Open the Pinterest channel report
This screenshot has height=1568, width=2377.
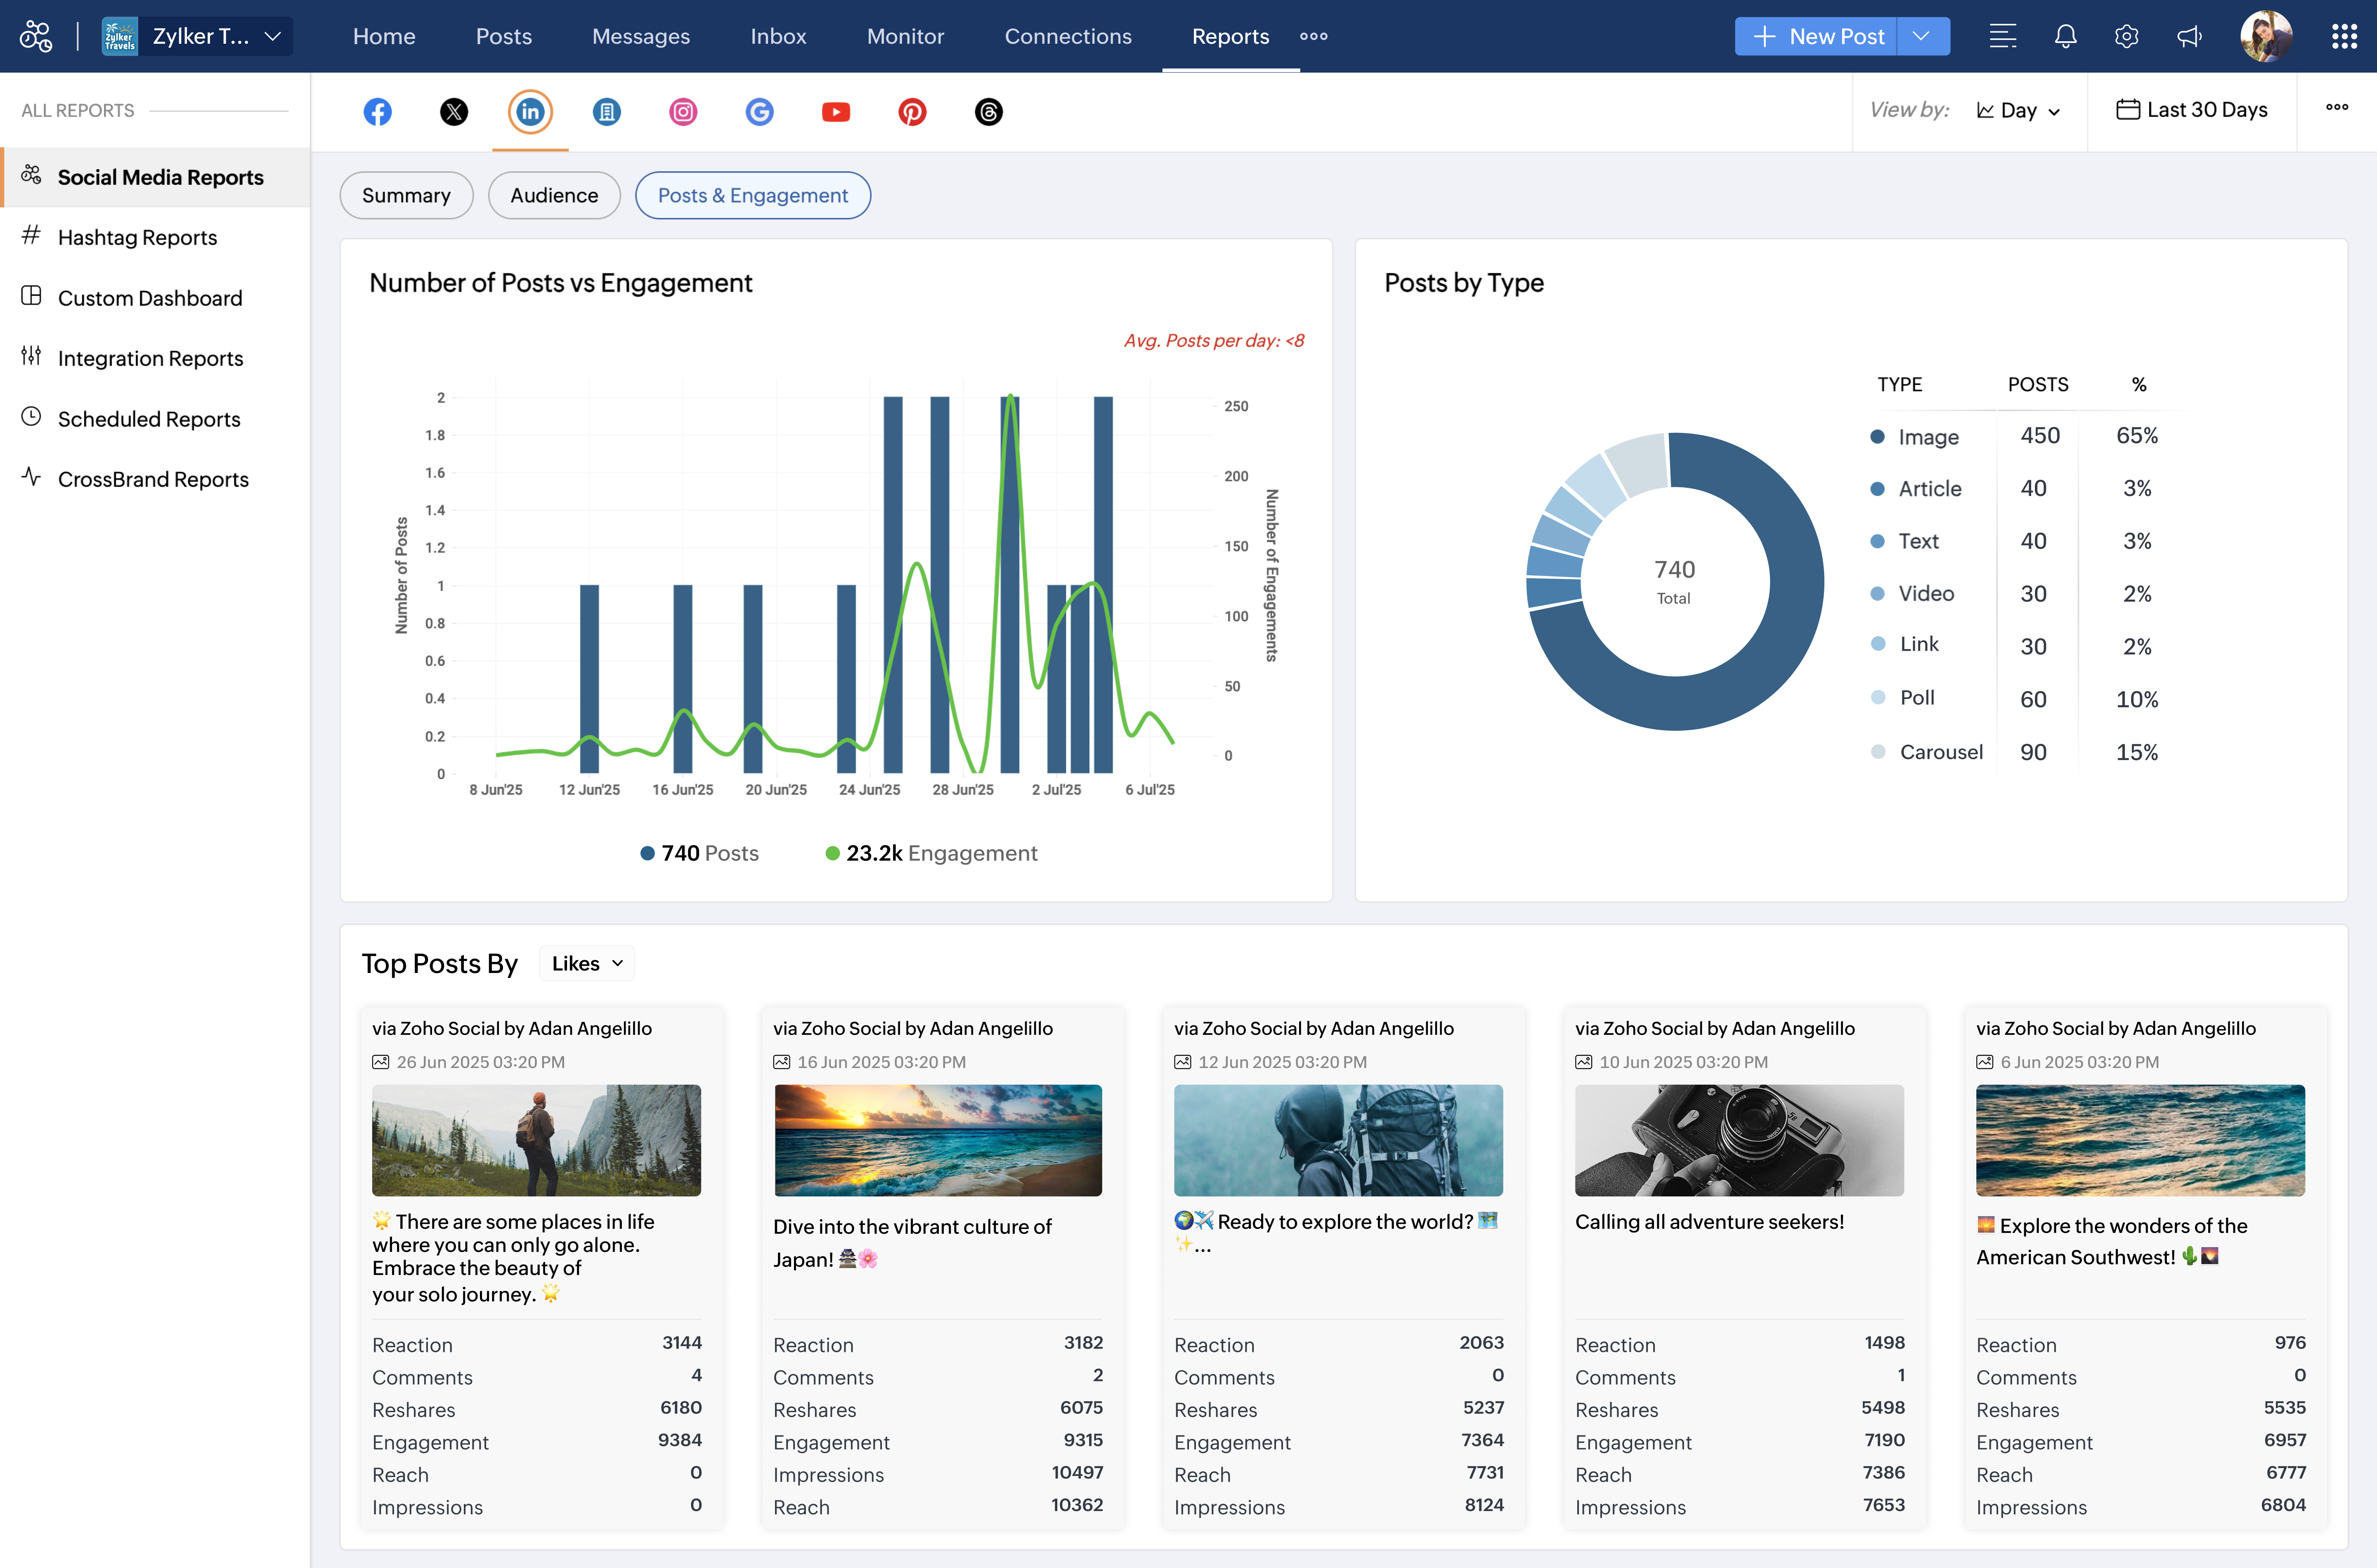coord(912,112)
